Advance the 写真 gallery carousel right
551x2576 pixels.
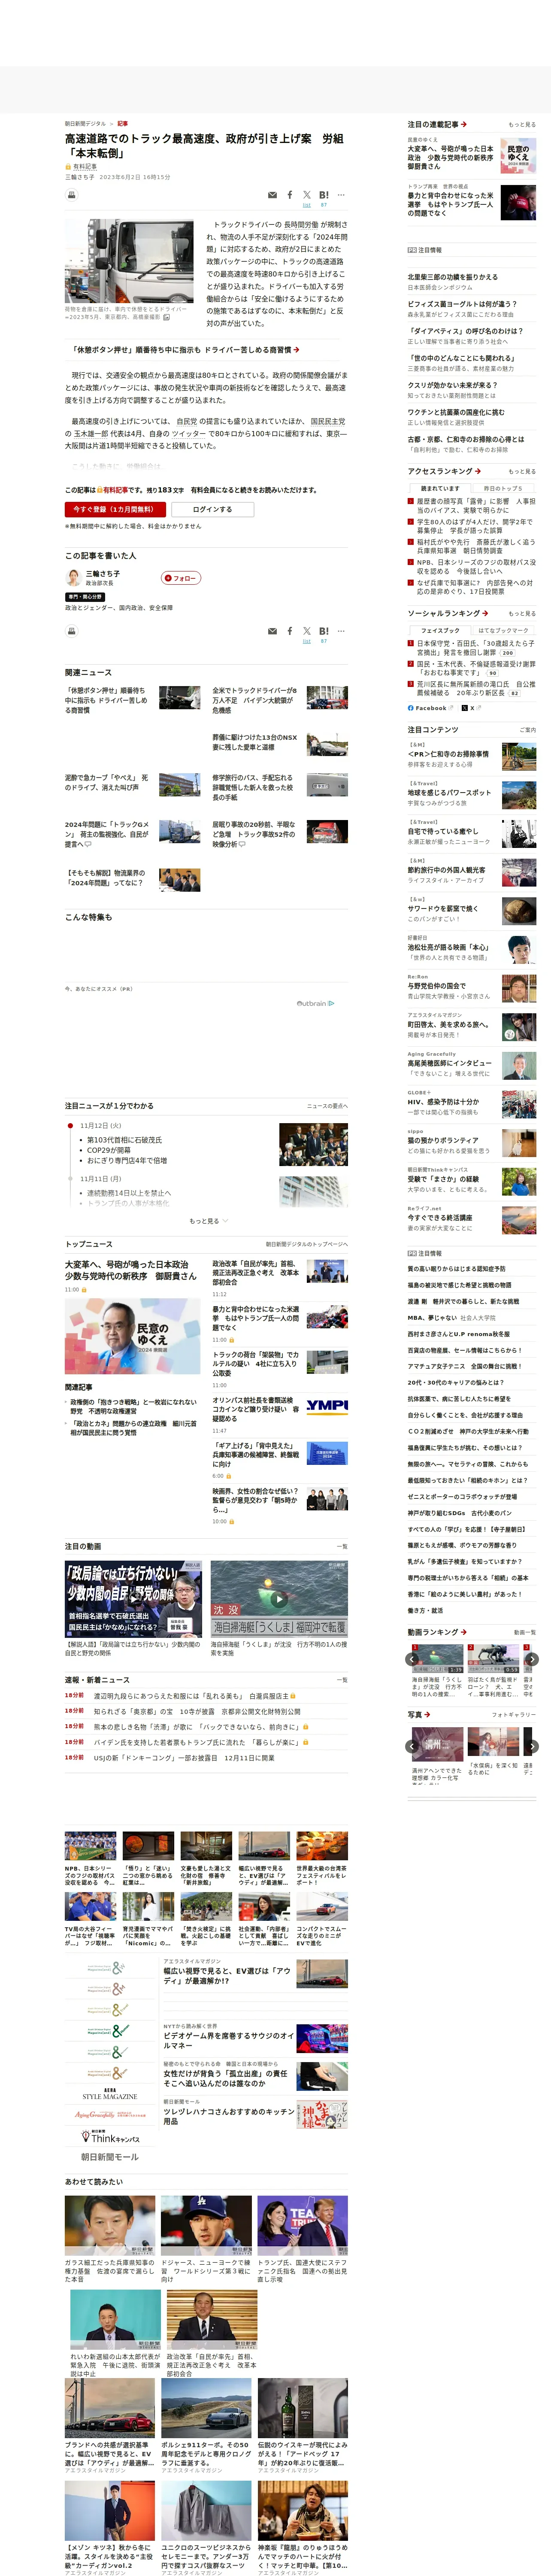532,1746
